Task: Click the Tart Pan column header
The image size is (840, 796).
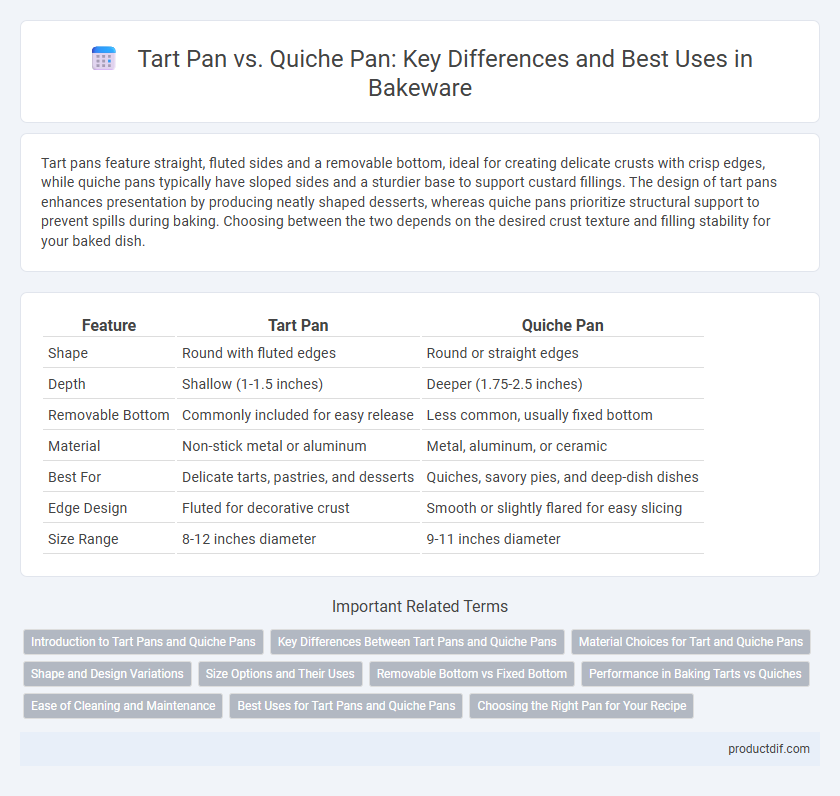Action: tap(298, 325)
